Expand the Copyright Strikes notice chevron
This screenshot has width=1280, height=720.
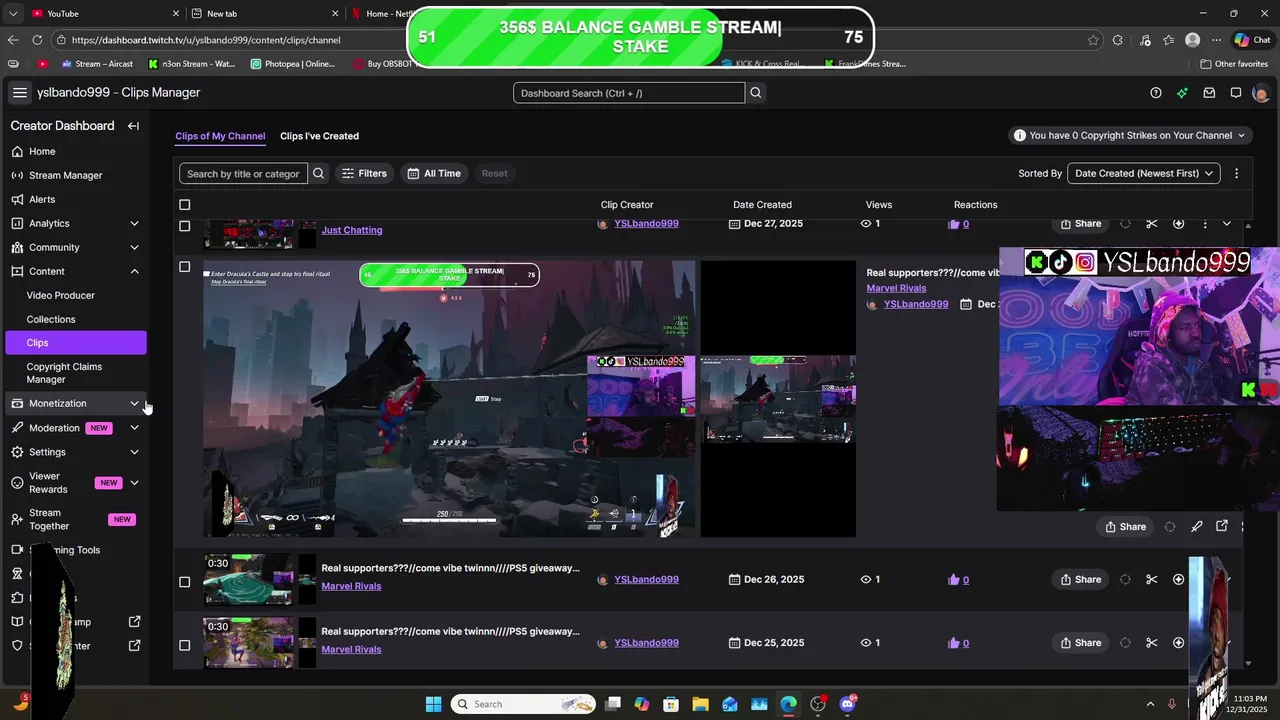click(x=1242, y=135)
